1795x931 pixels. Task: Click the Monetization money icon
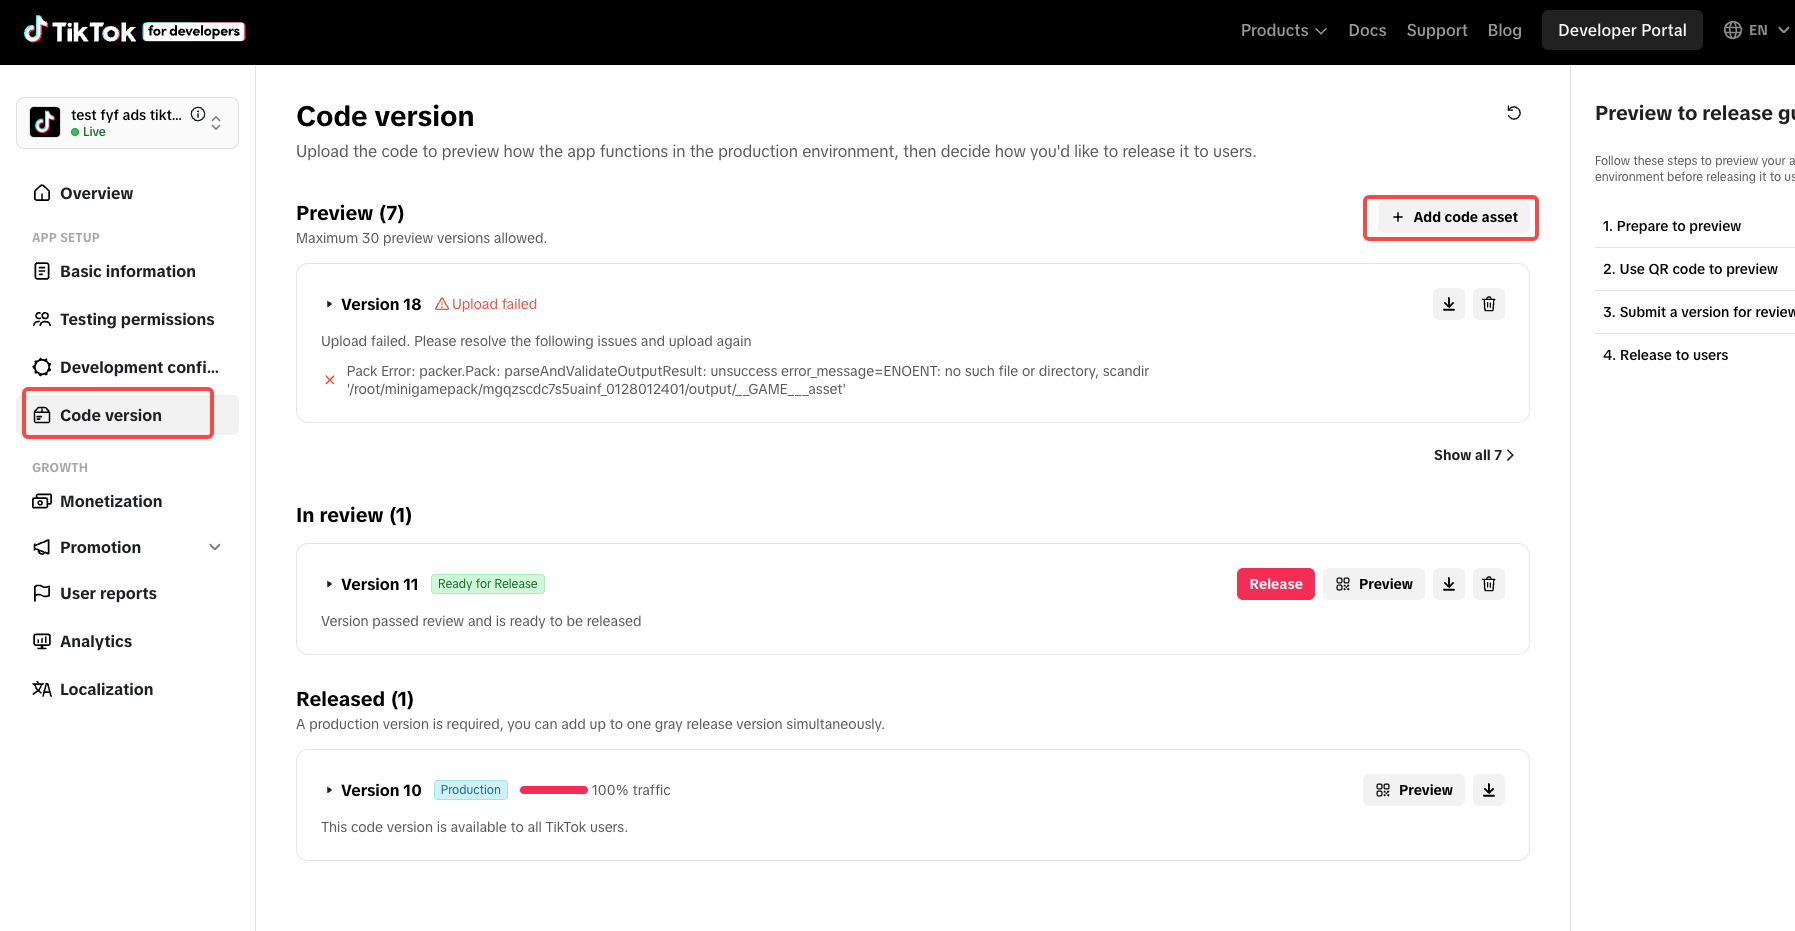[x=42, y=501]
